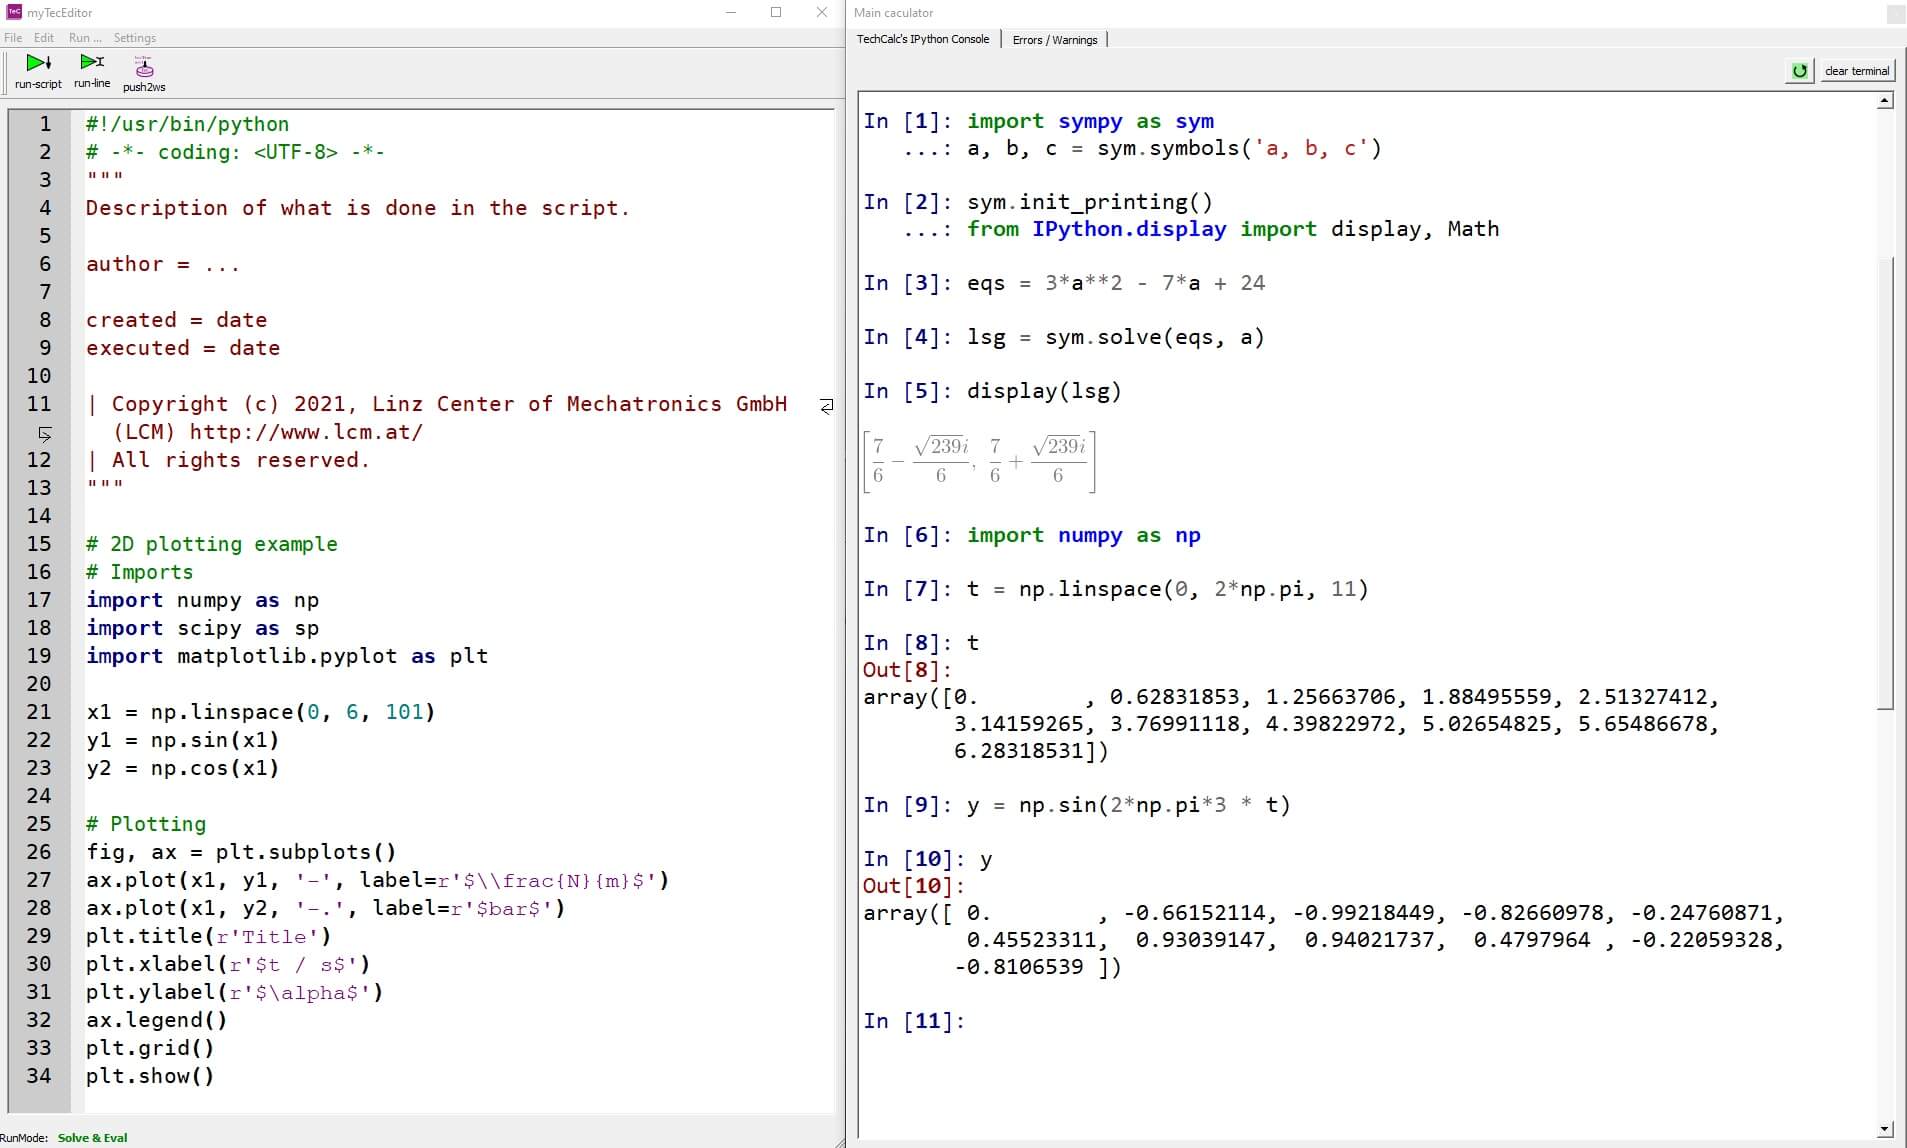Select TechCalc's IPython Console tab
This screenshot has height=1148, width=1907.
pyautogui.click(x=922, y=39)
